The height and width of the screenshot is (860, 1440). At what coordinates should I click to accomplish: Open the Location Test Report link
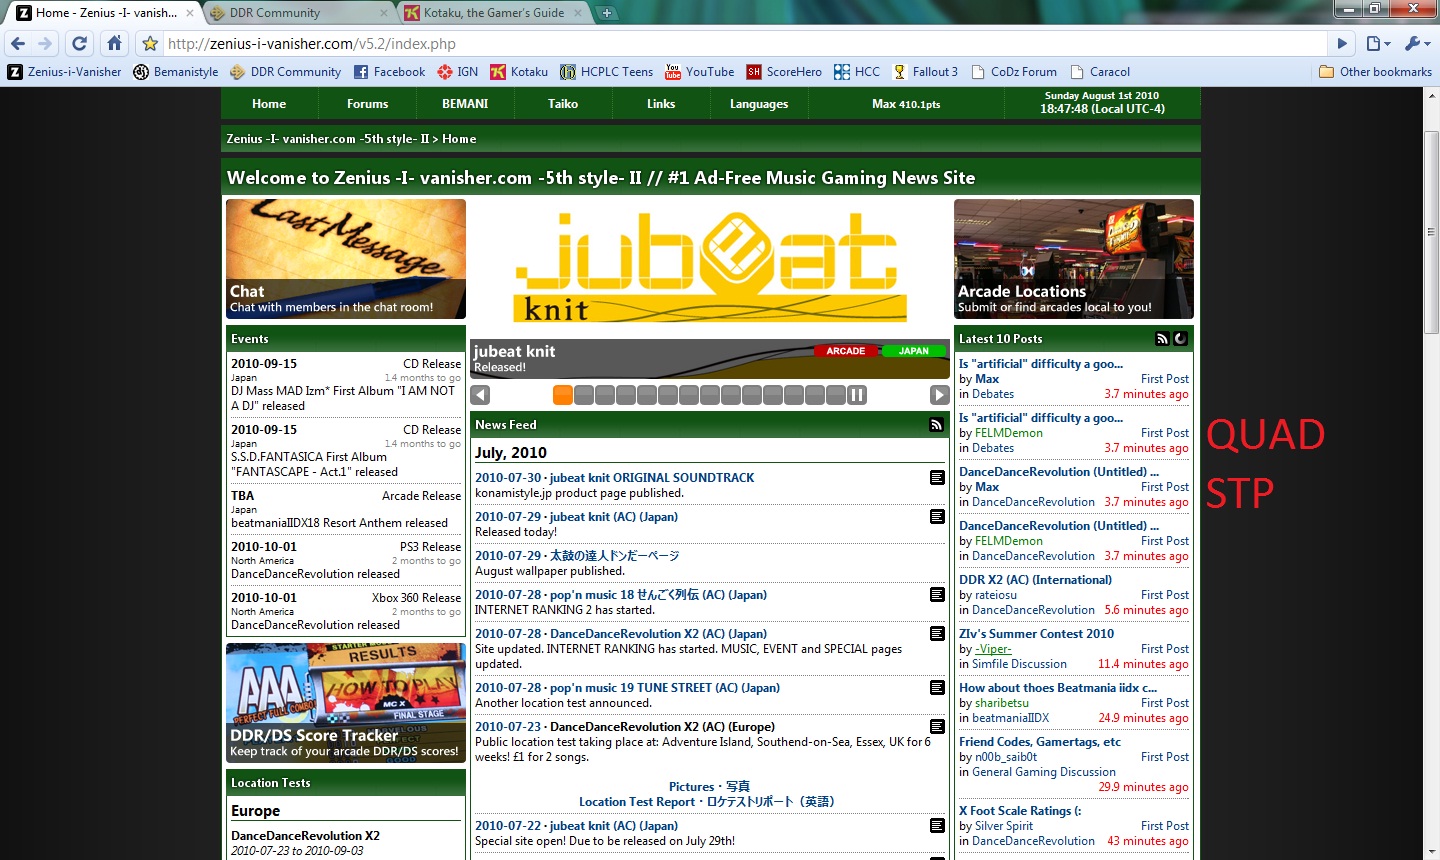706,802
